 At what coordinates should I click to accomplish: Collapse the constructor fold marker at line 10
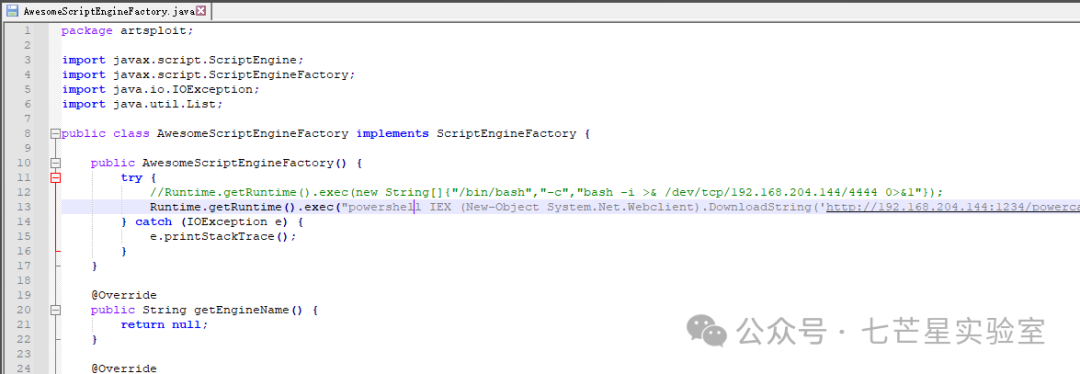tap(55, 163)
